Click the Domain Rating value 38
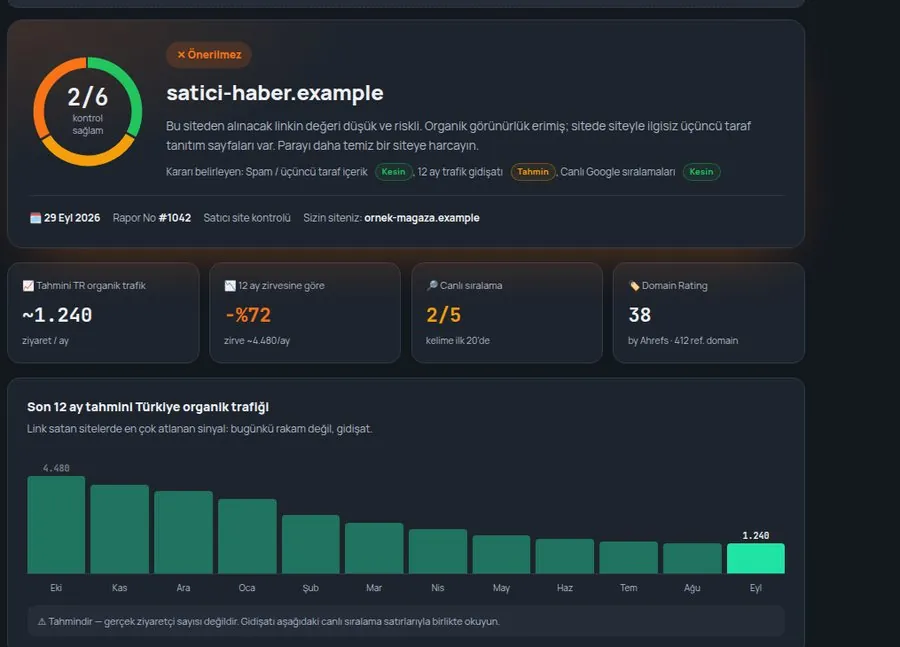The height and width of the screenshot is (647, 900). coord(639,315)
